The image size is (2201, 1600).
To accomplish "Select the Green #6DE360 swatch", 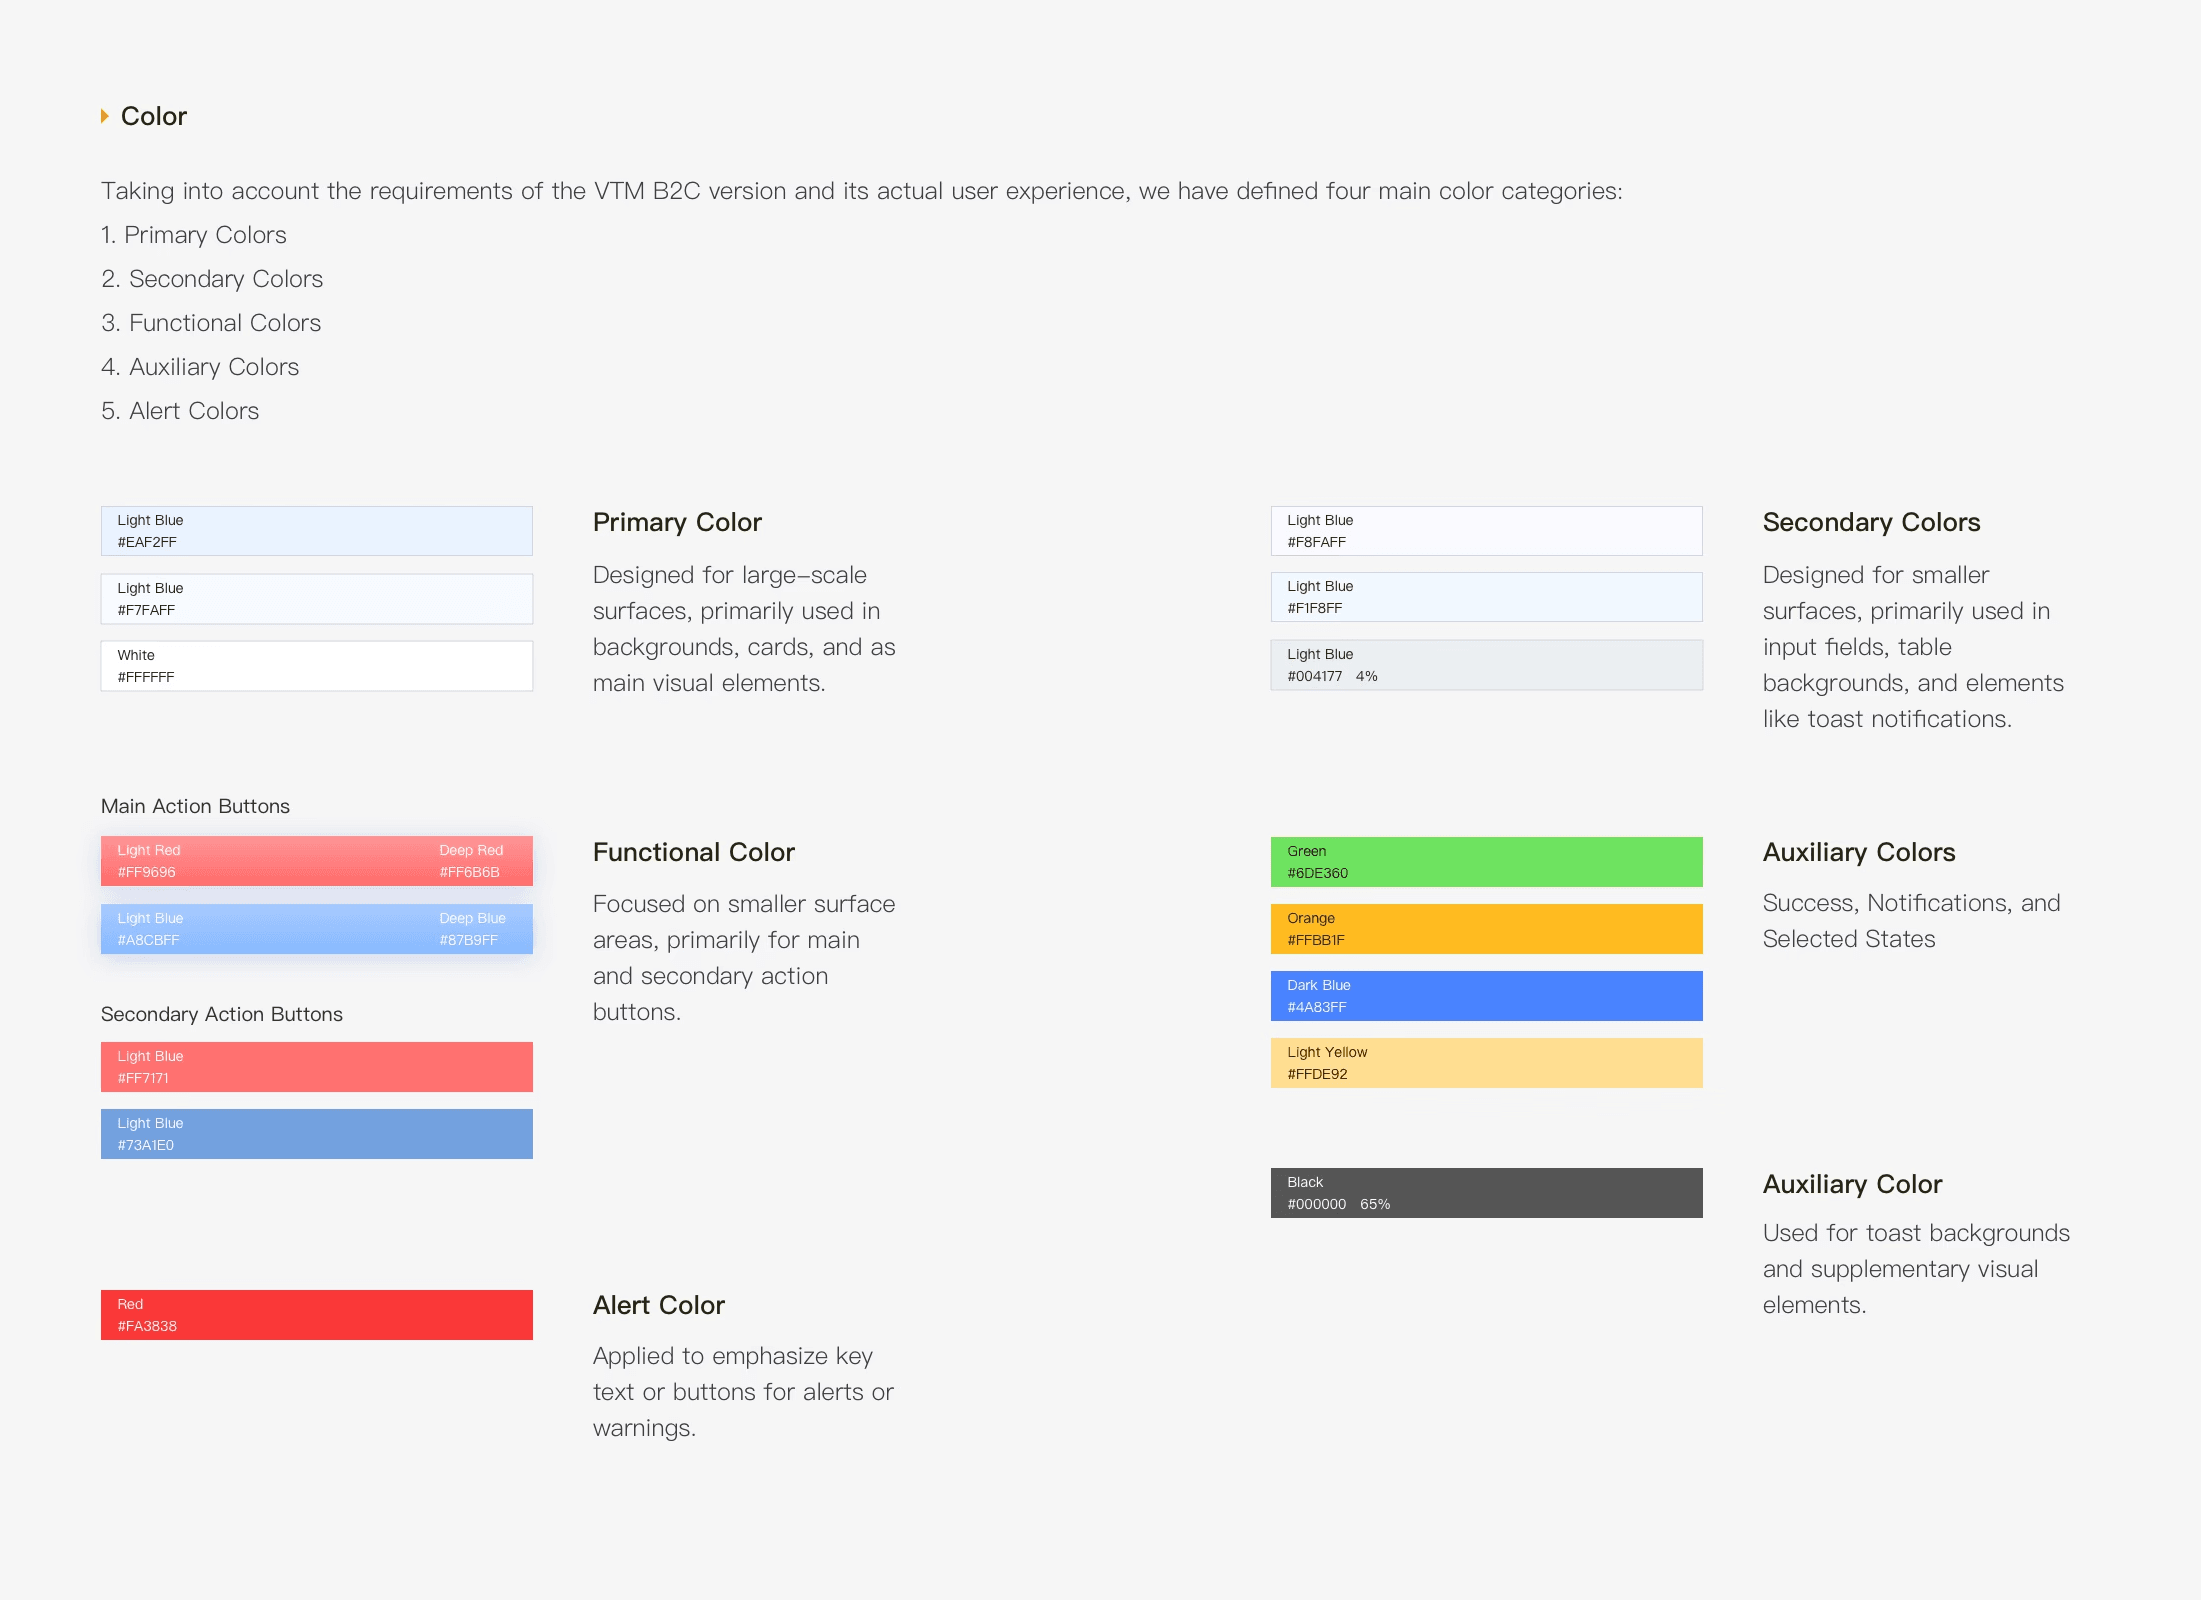I will [1486, 862].
